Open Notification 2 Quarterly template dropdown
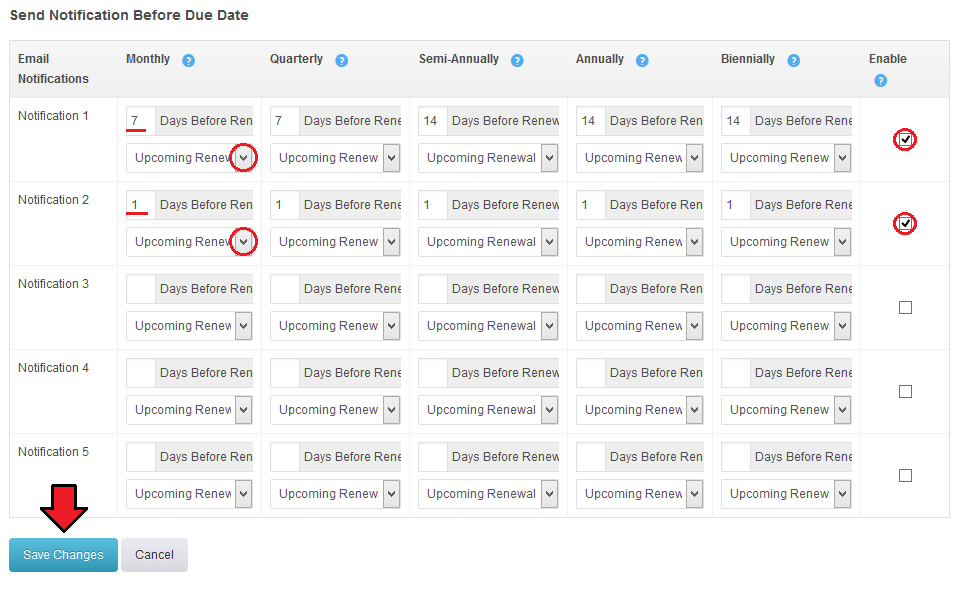Image resolution: width=958 pixels, height=596 pixels. pyautogui.click(x=335, y=242)
